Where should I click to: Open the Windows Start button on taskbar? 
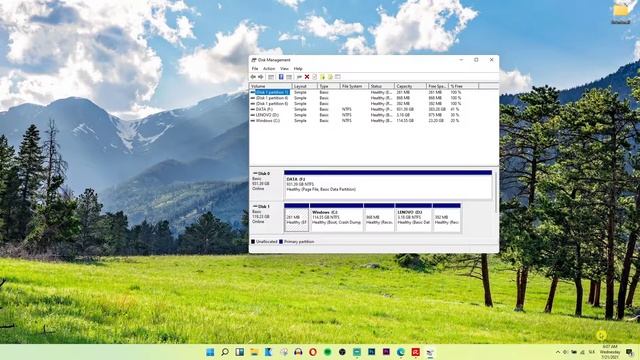point(210,352)
